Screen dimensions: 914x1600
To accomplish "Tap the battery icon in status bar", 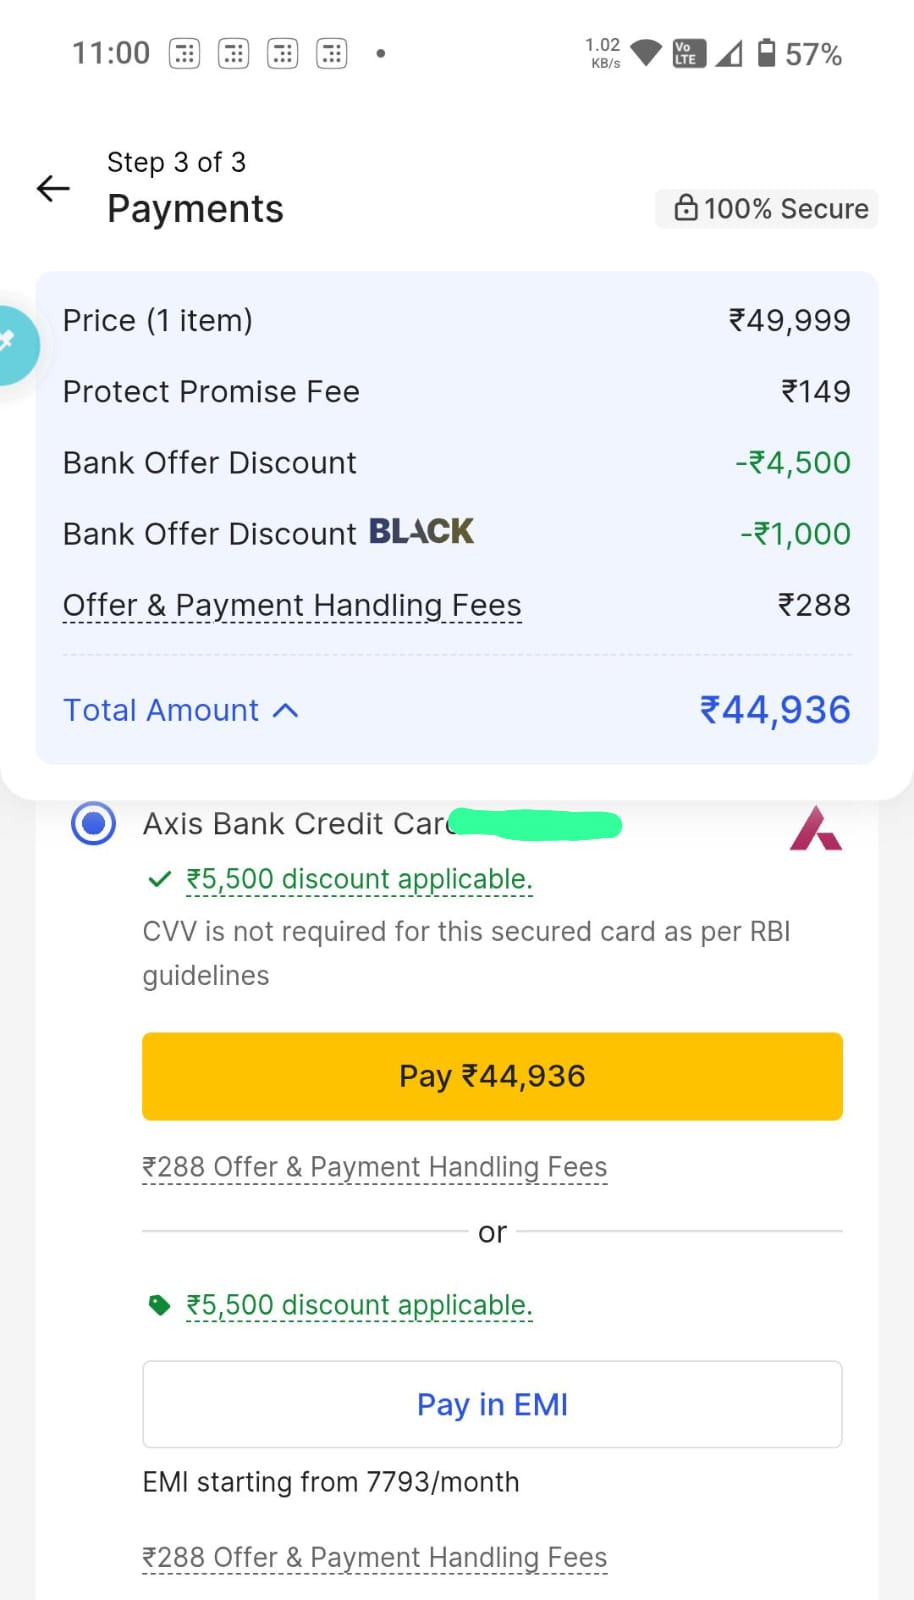I will point(766,53).
